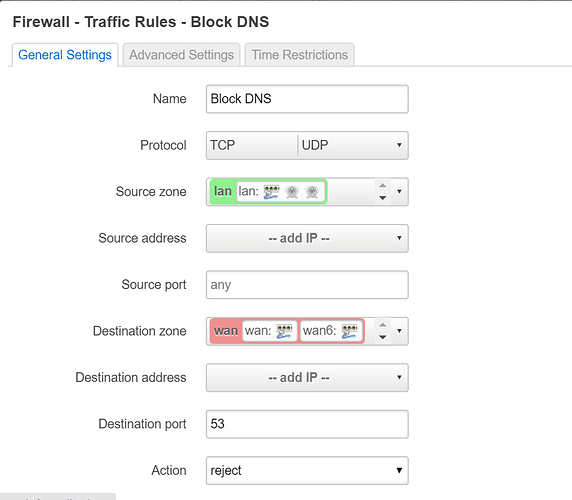The image size is (572, 500).
Task: Click the wan interface ethernet icon
Action: click(284, 331)
